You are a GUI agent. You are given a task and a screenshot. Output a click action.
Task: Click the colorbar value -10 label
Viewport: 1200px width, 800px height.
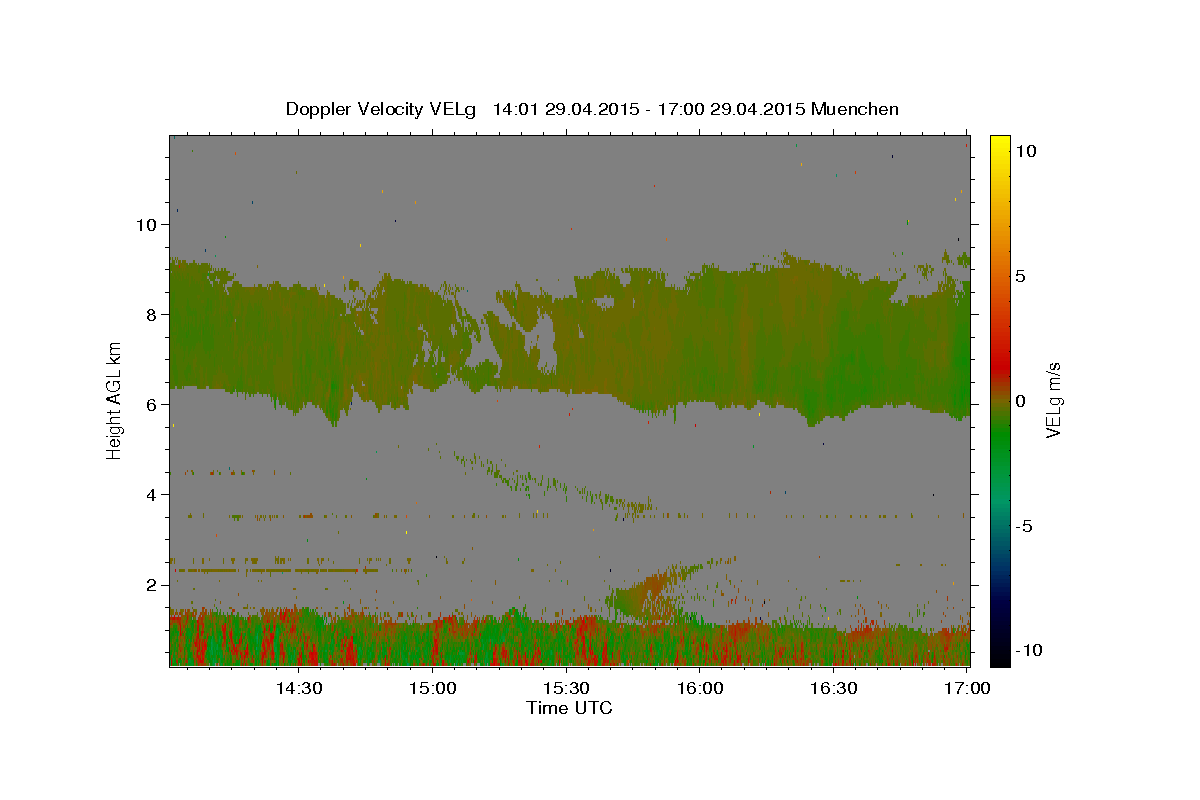click(x=1028, y=651)
